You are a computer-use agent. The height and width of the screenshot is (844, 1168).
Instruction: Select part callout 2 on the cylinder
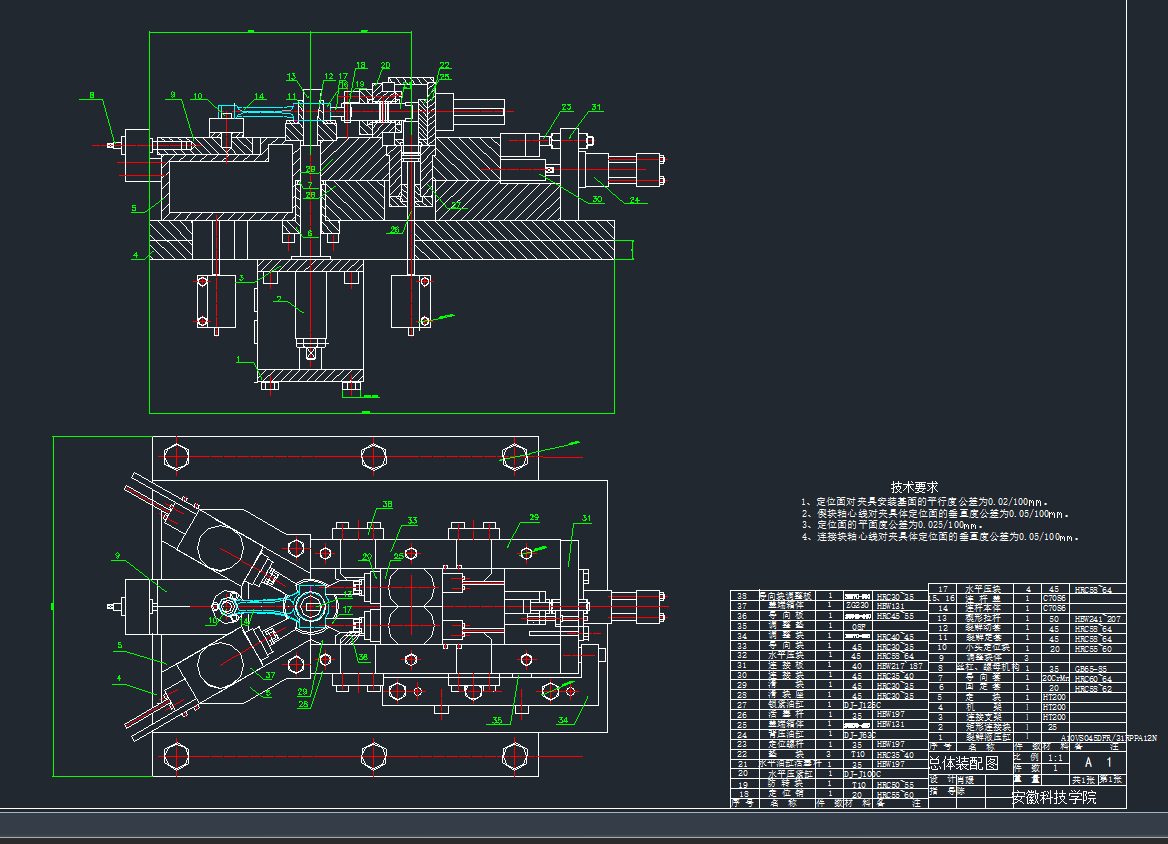281,300
